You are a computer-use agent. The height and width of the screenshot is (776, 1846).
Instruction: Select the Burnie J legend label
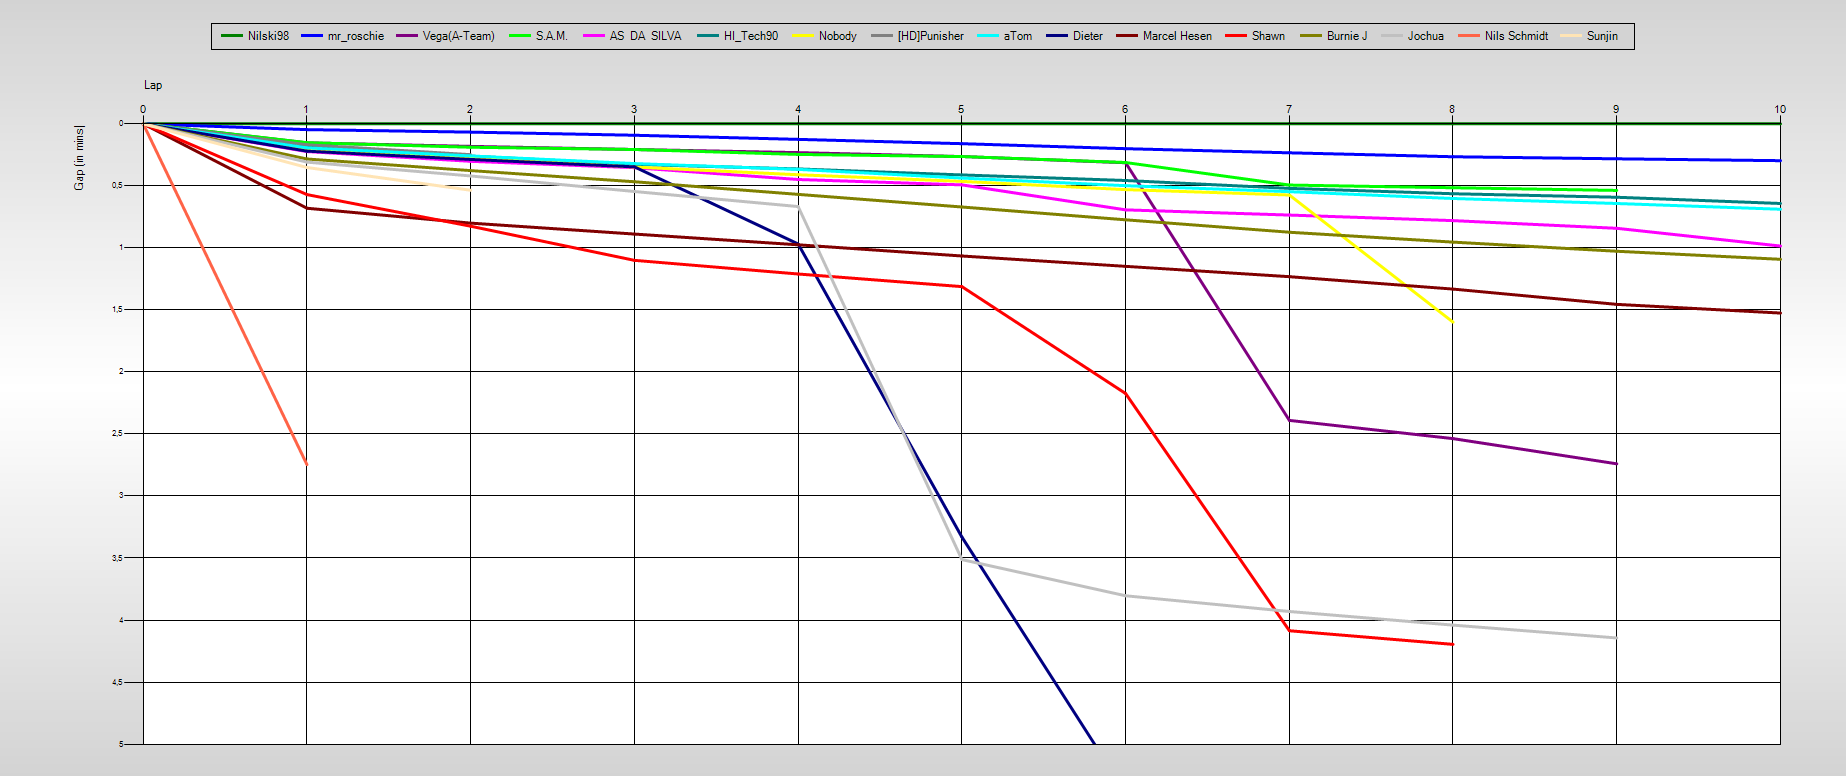(x=1346, y=36)
